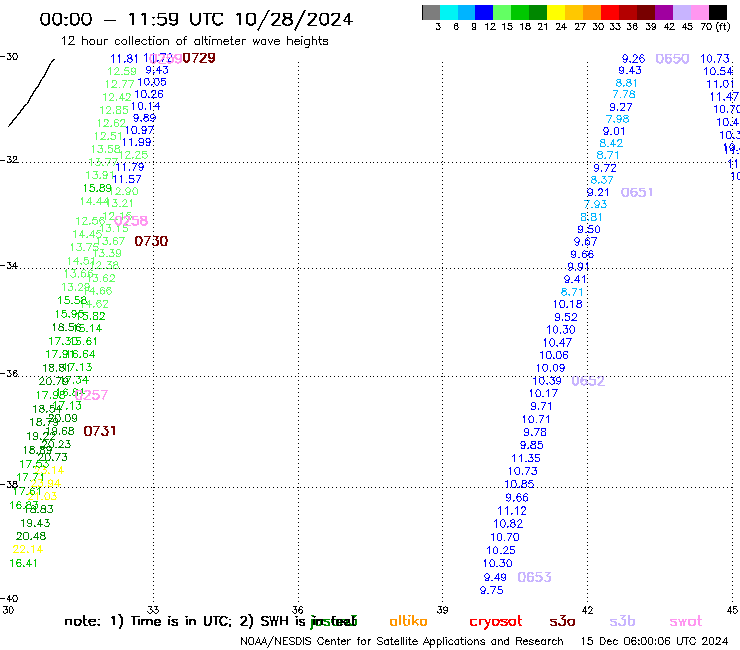
Task: Select the s3b time marker 0653
Action: point(534,577)
